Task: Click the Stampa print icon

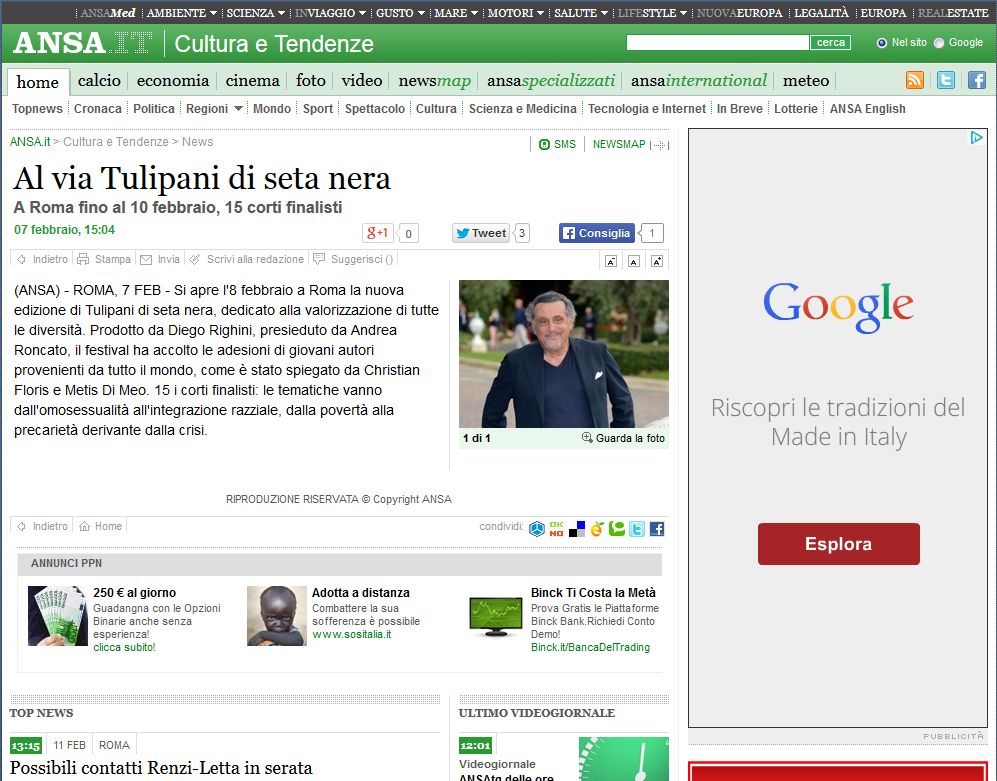Action: 83,259
